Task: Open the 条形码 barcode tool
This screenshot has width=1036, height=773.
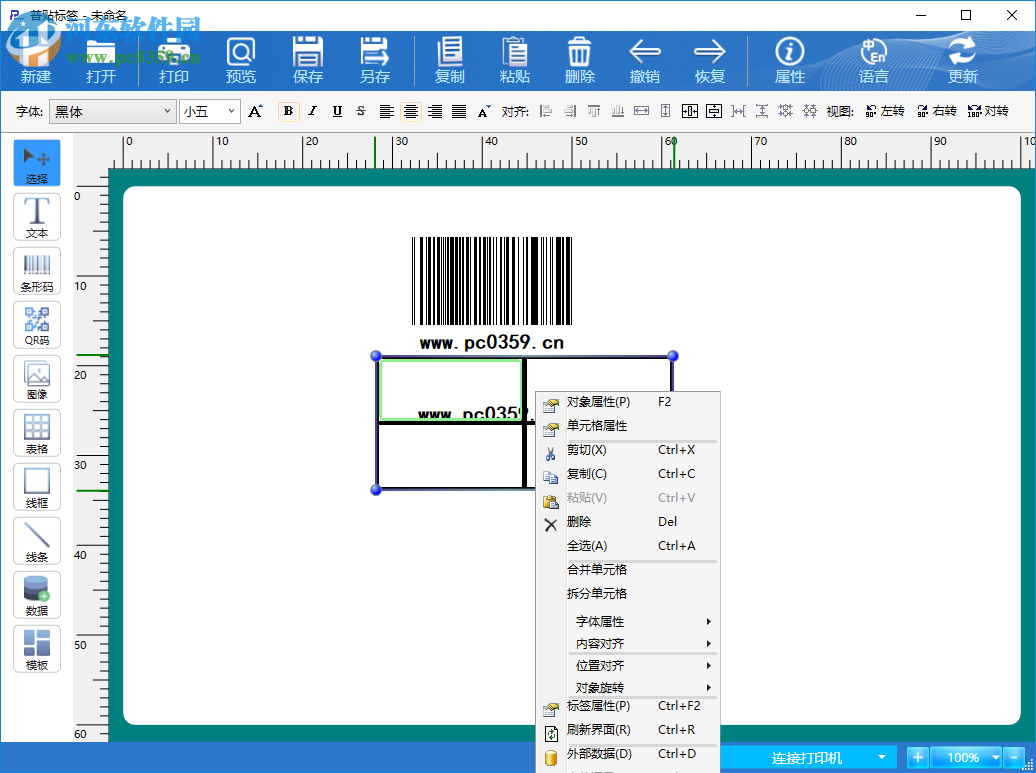Action: [37, 270]
